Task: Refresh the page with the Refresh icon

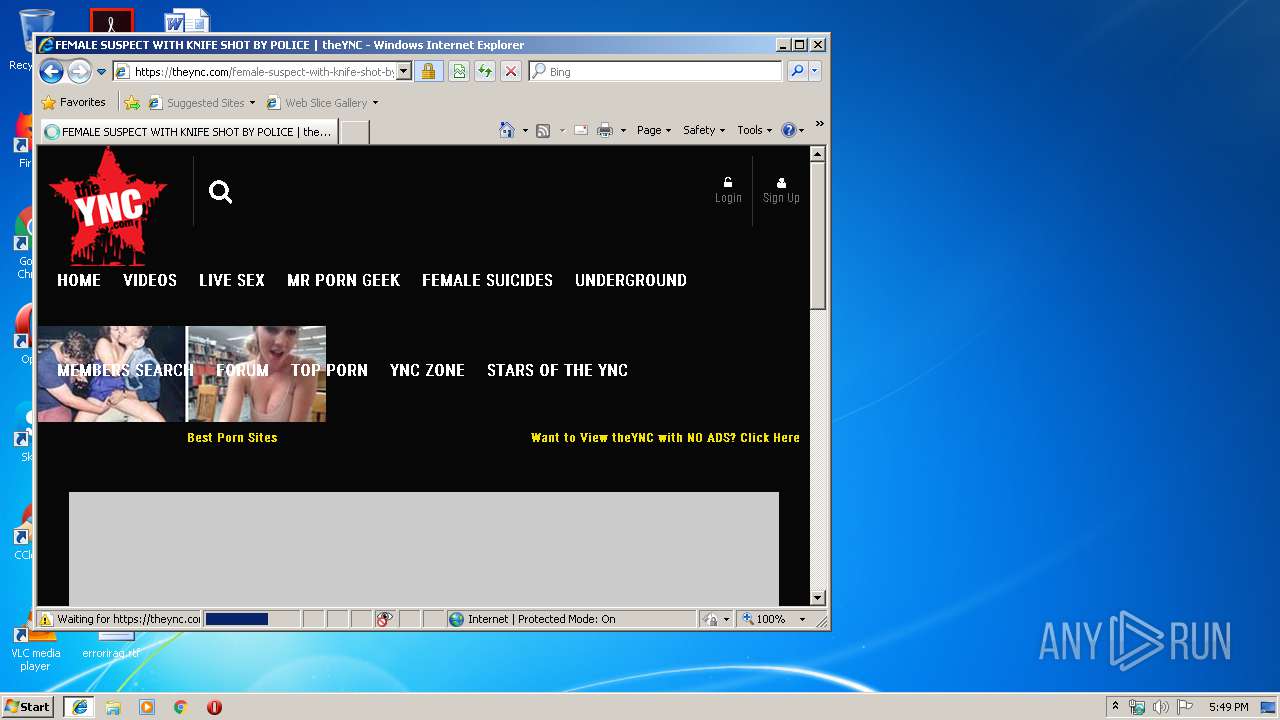Action: tap(485, 72)
